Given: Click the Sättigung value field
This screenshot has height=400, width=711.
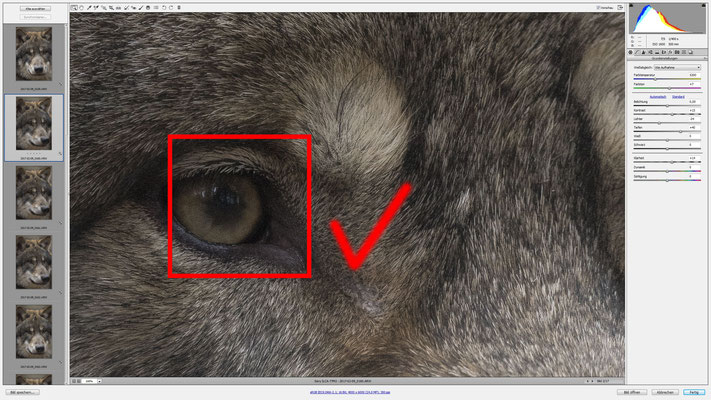Looking at the screenshot, I should tap(695, 176).
